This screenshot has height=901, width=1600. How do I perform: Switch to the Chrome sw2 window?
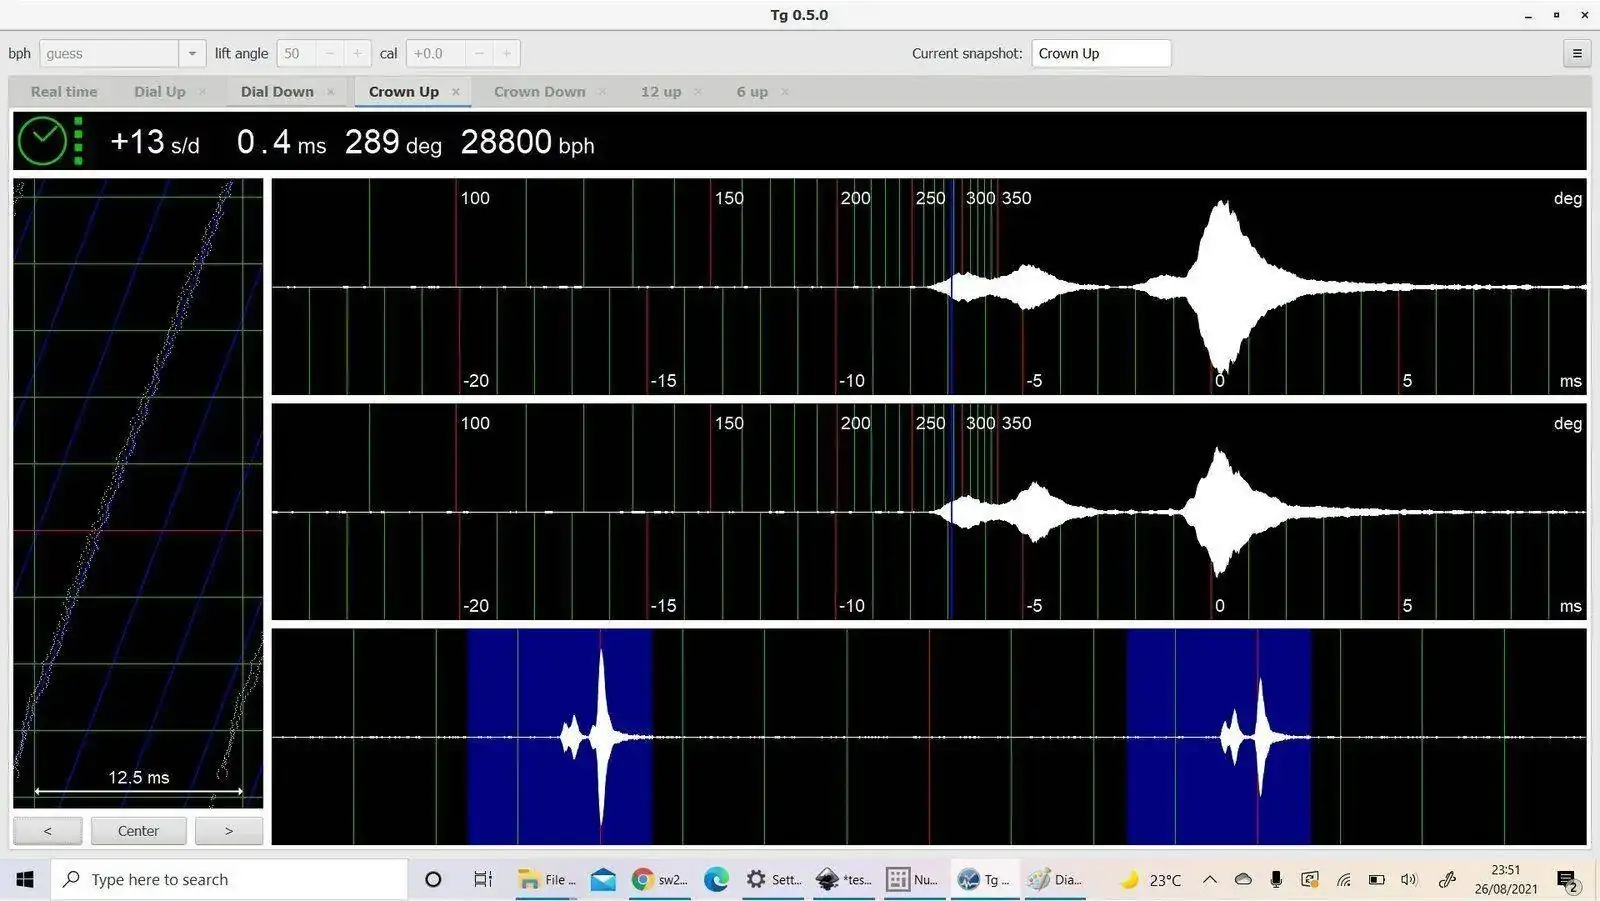click(660, 879)
